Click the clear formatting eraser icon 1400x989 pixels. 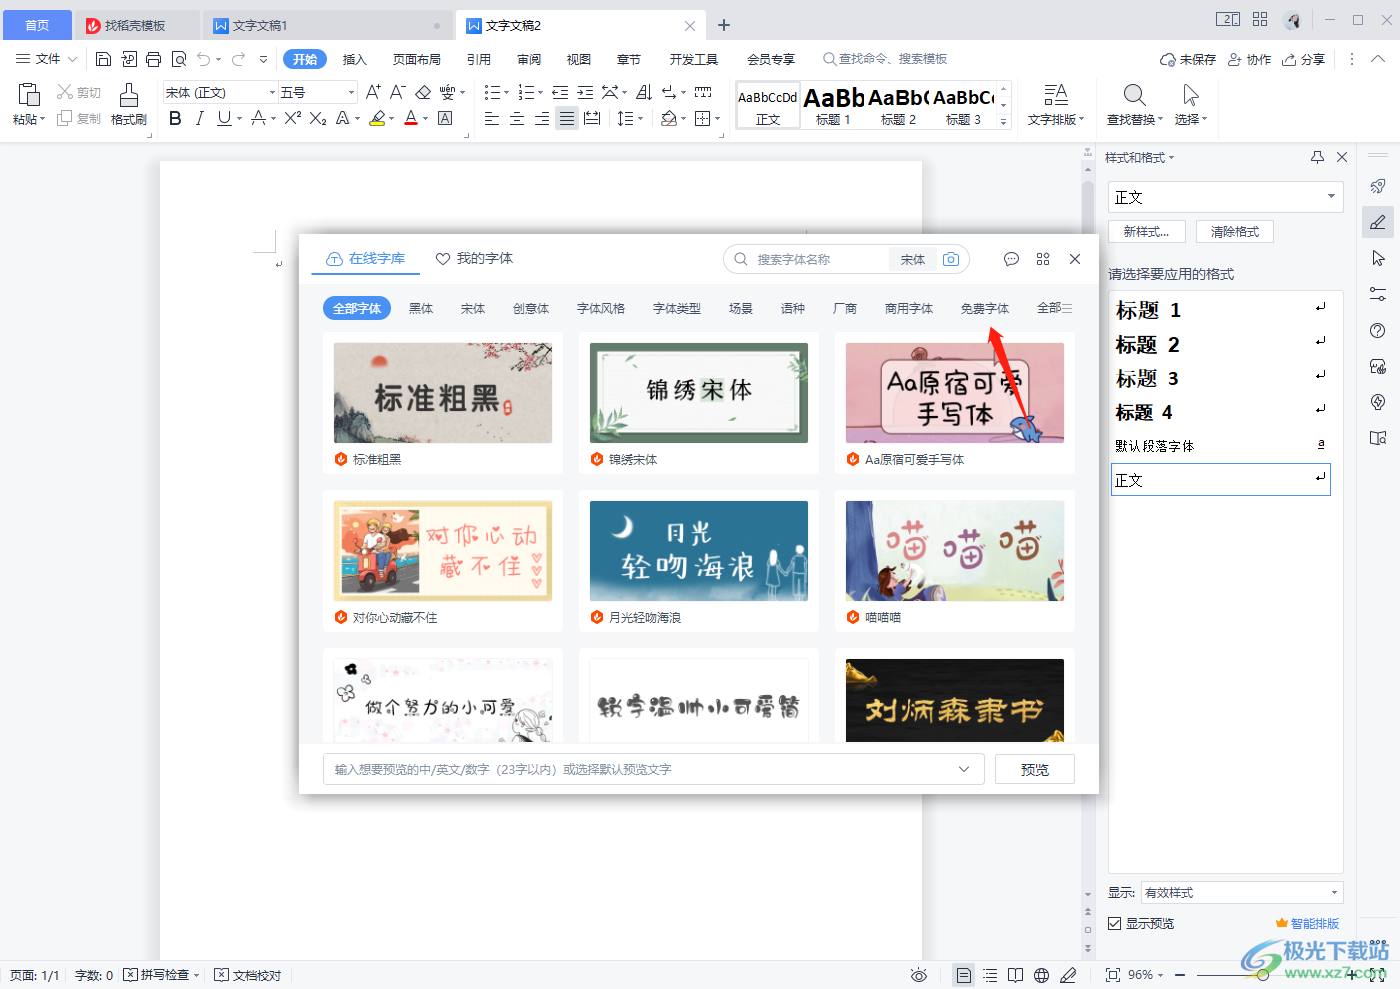click(x=423, y=92)
